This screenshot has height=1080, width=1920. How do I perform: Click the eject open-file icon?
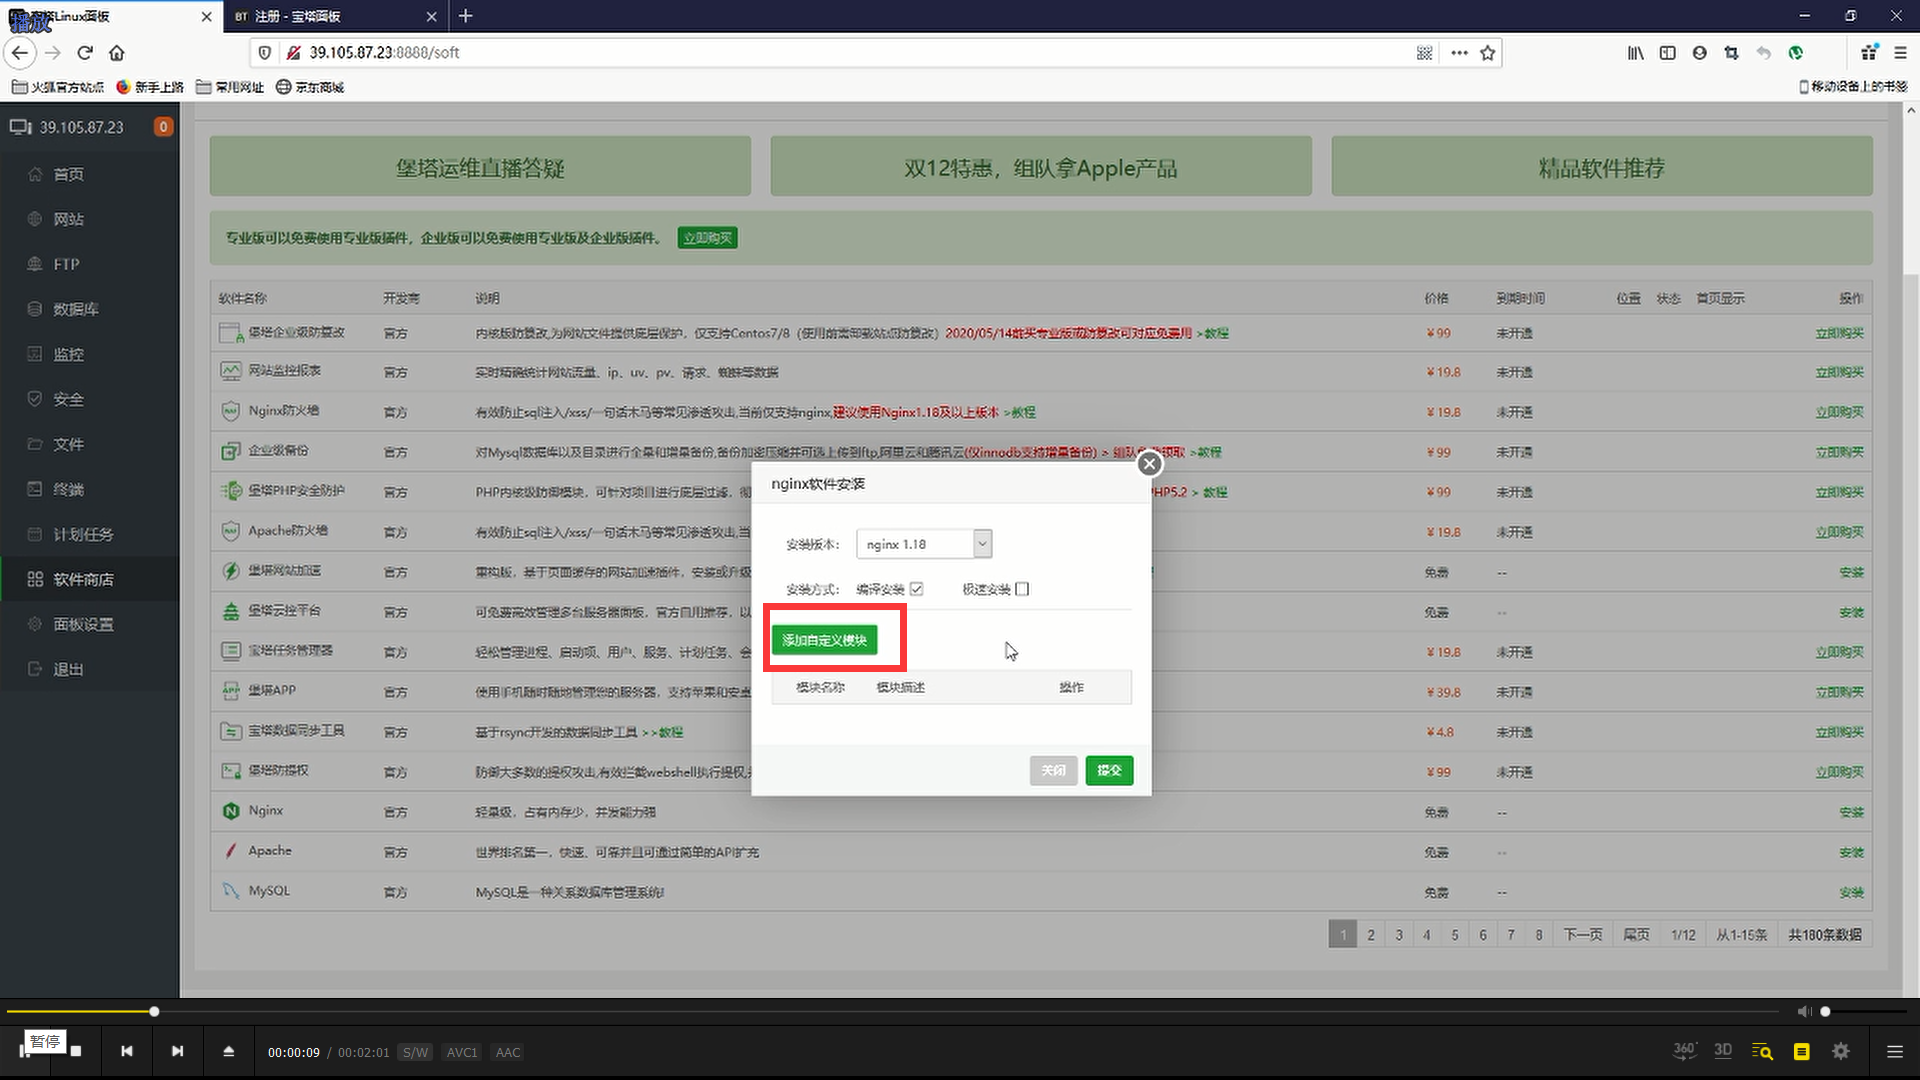(228, 1051)
